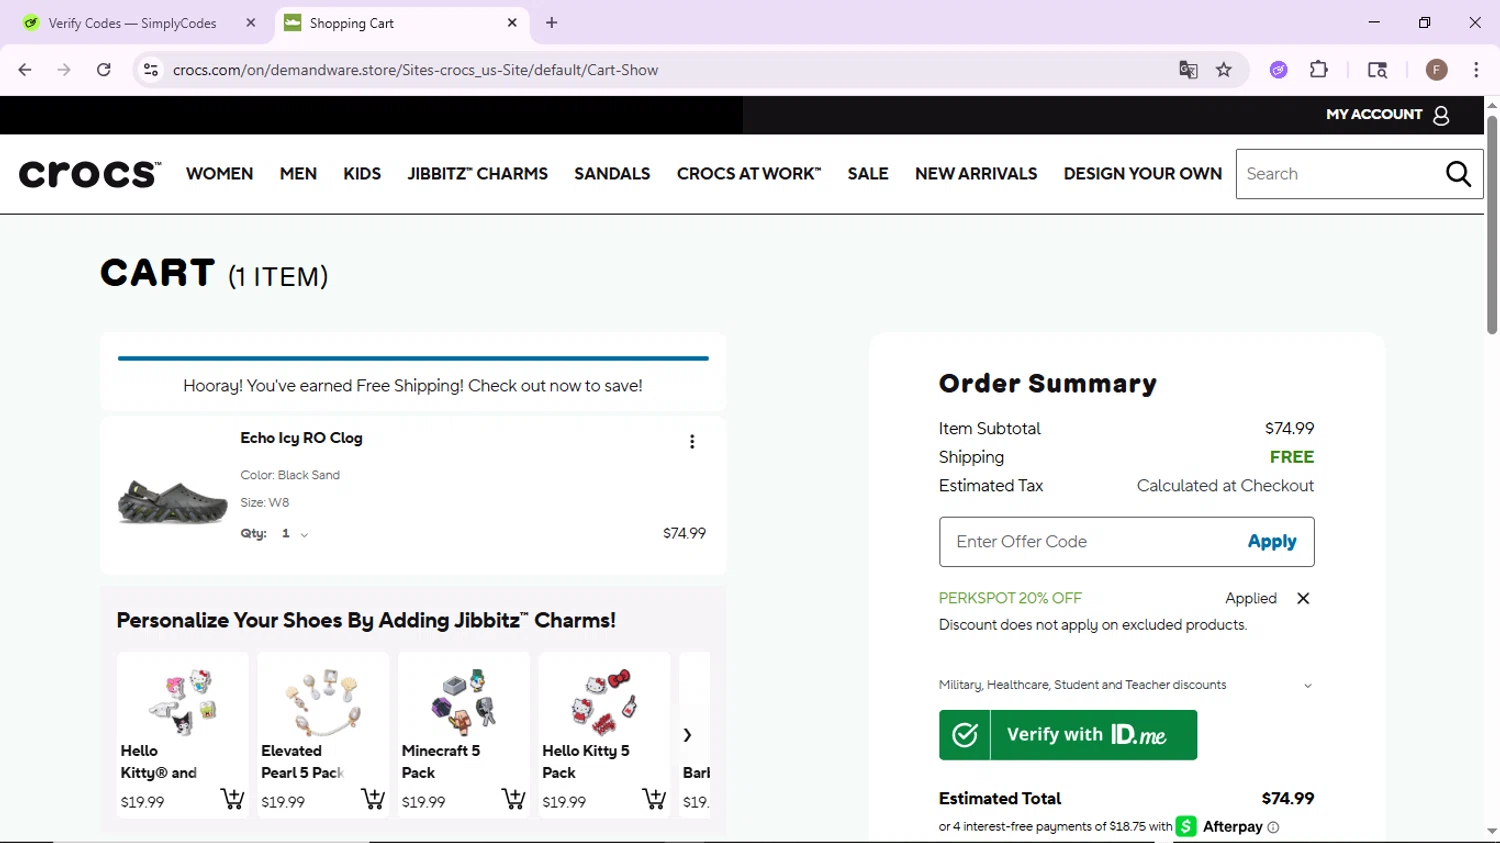The width and height of the screenshot is (1500, 843).
Task: Click the browser address bar URL
Action: (x=415, y=70)
